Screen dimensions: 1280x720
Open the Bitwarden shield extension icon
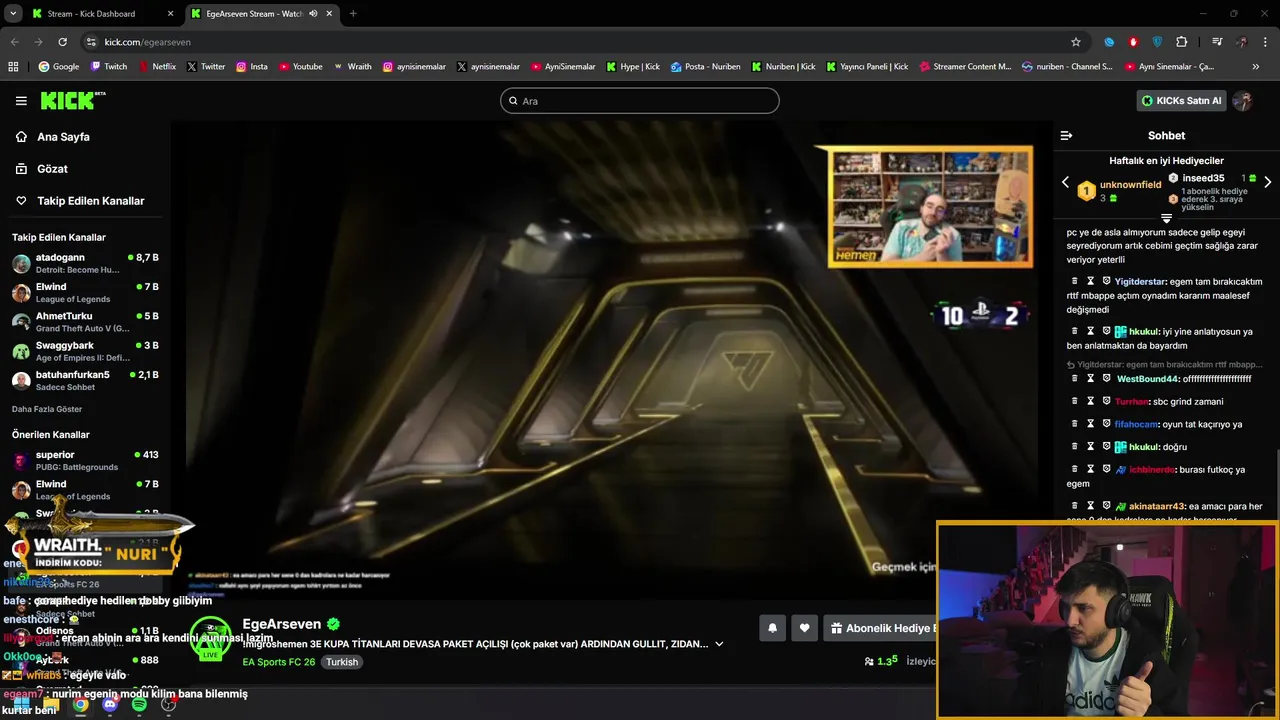point(1157,42)
